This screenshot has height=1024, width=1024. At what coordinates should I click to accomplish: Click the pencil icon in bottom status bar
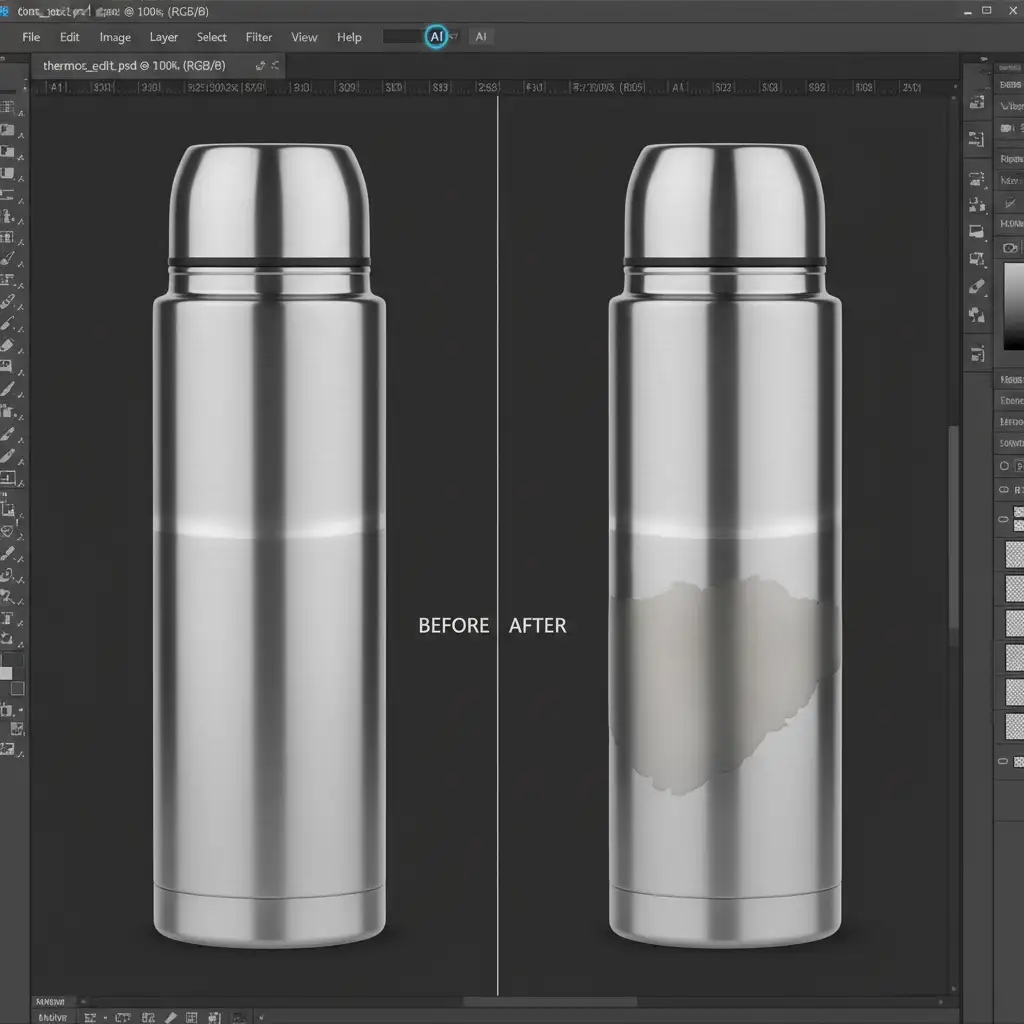click(170, 1015)
